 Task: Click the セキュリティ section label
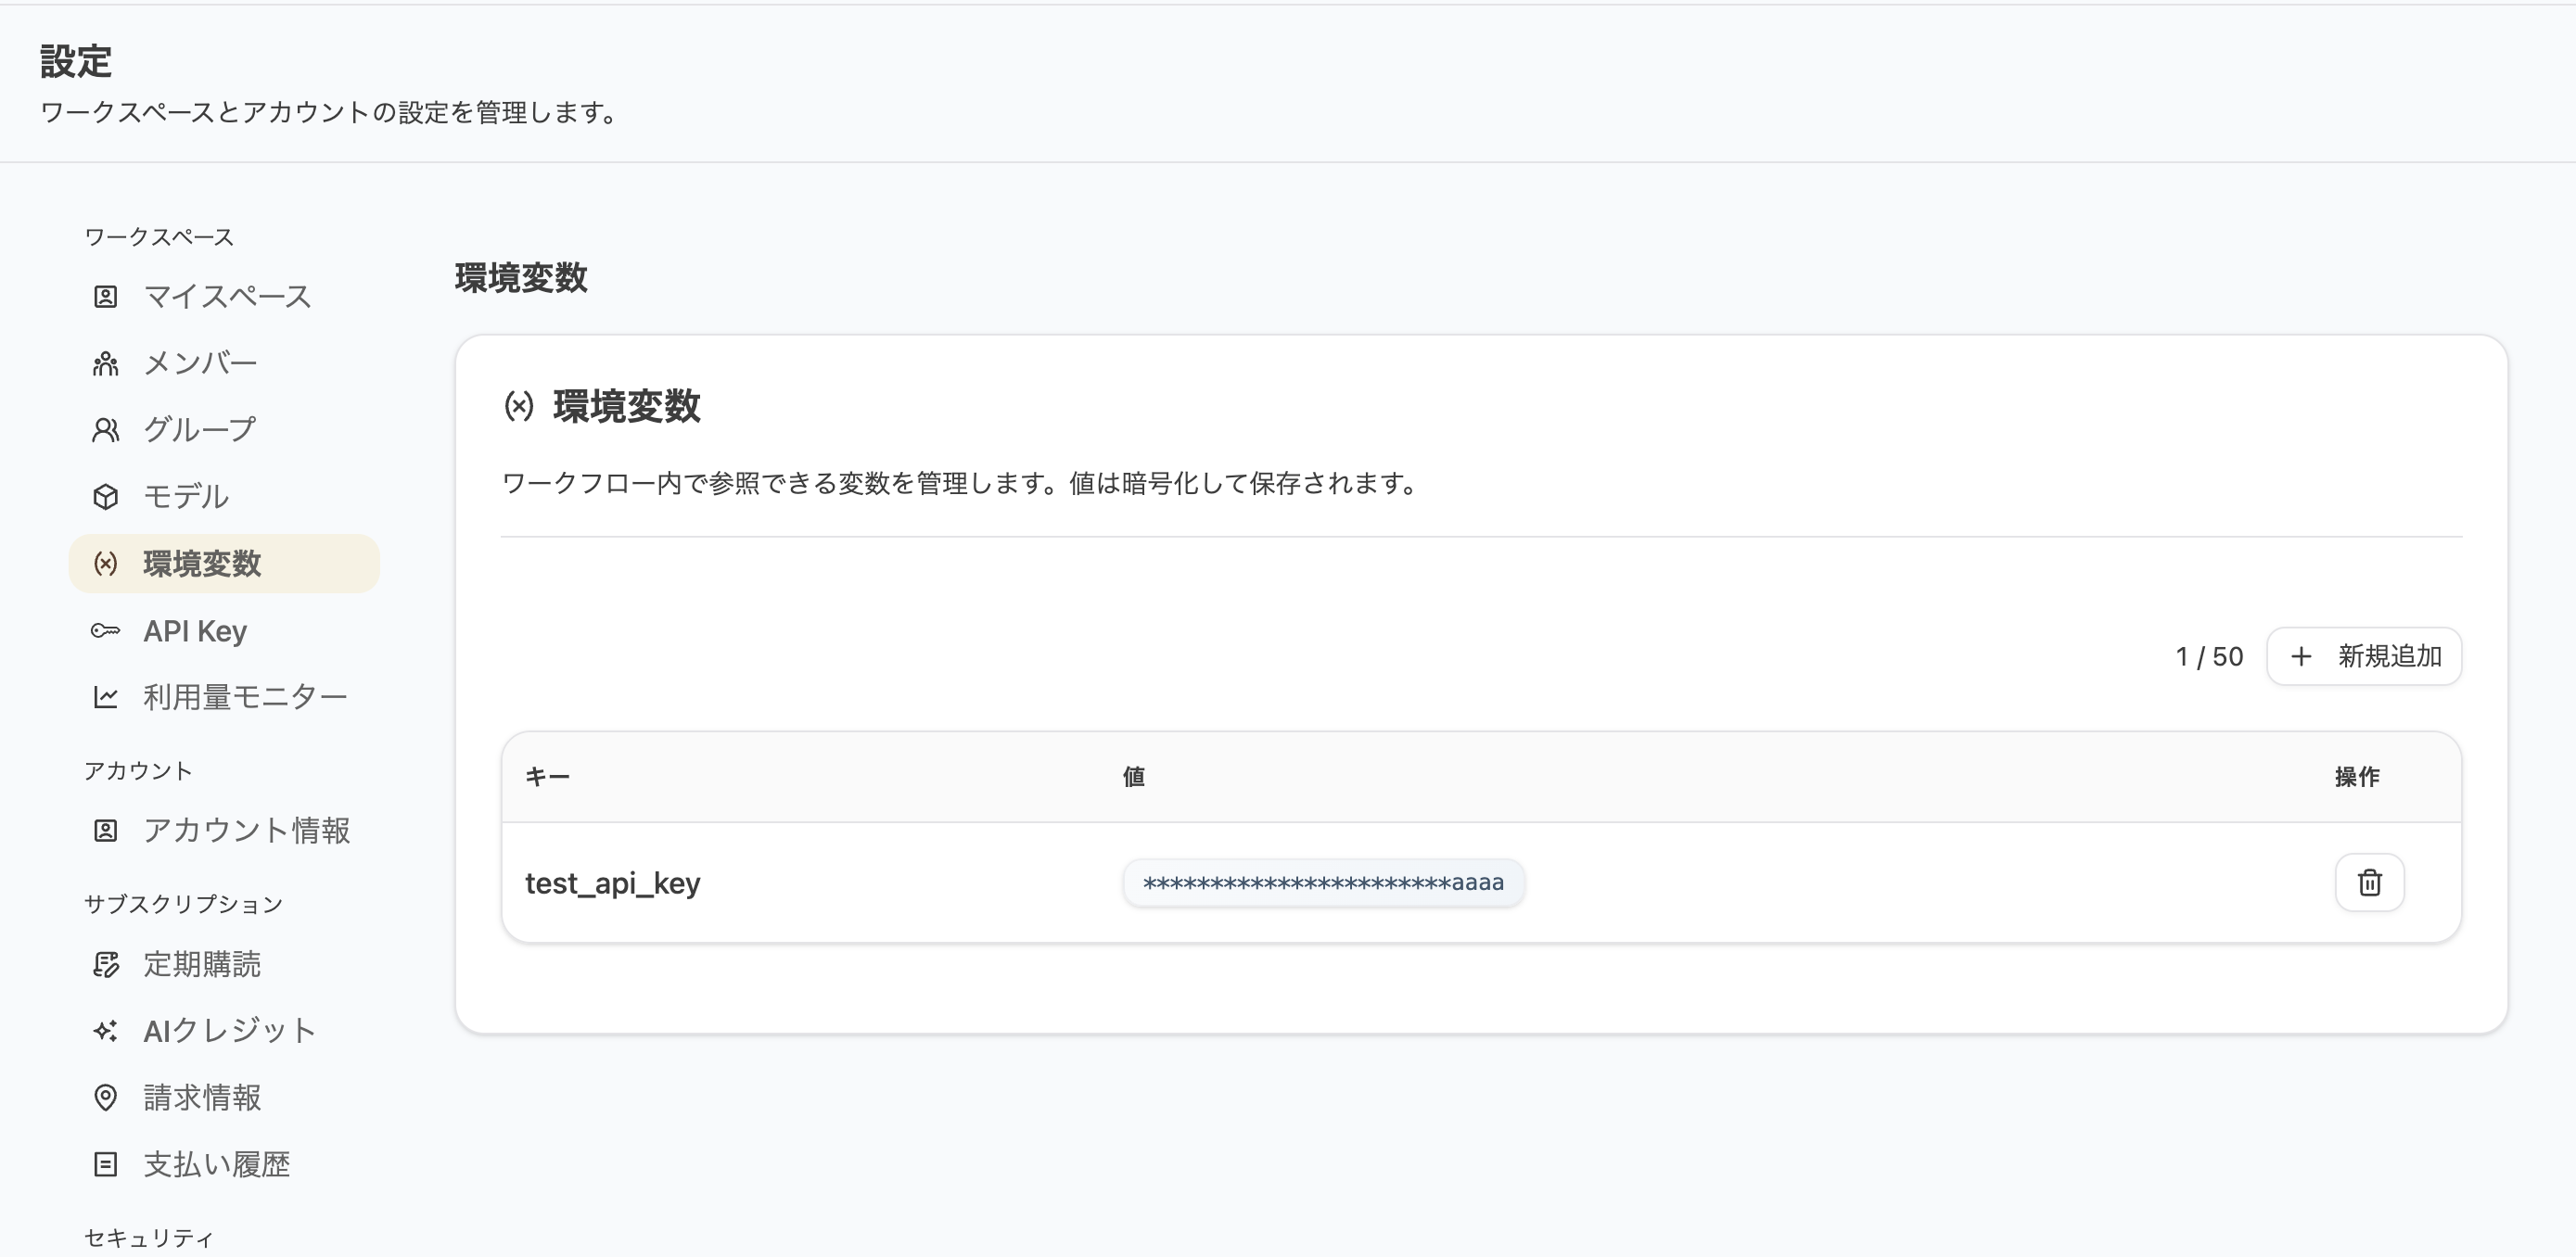[149, 1238]
